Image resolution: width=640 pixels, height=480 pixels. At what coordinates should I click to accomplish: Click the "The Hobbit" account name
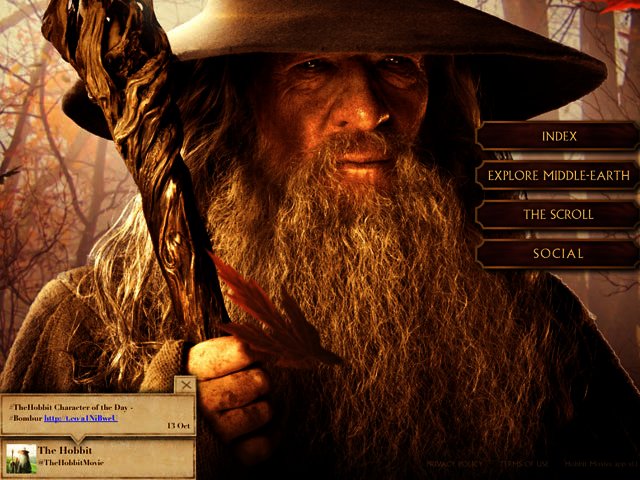click(x=65, y=451)
